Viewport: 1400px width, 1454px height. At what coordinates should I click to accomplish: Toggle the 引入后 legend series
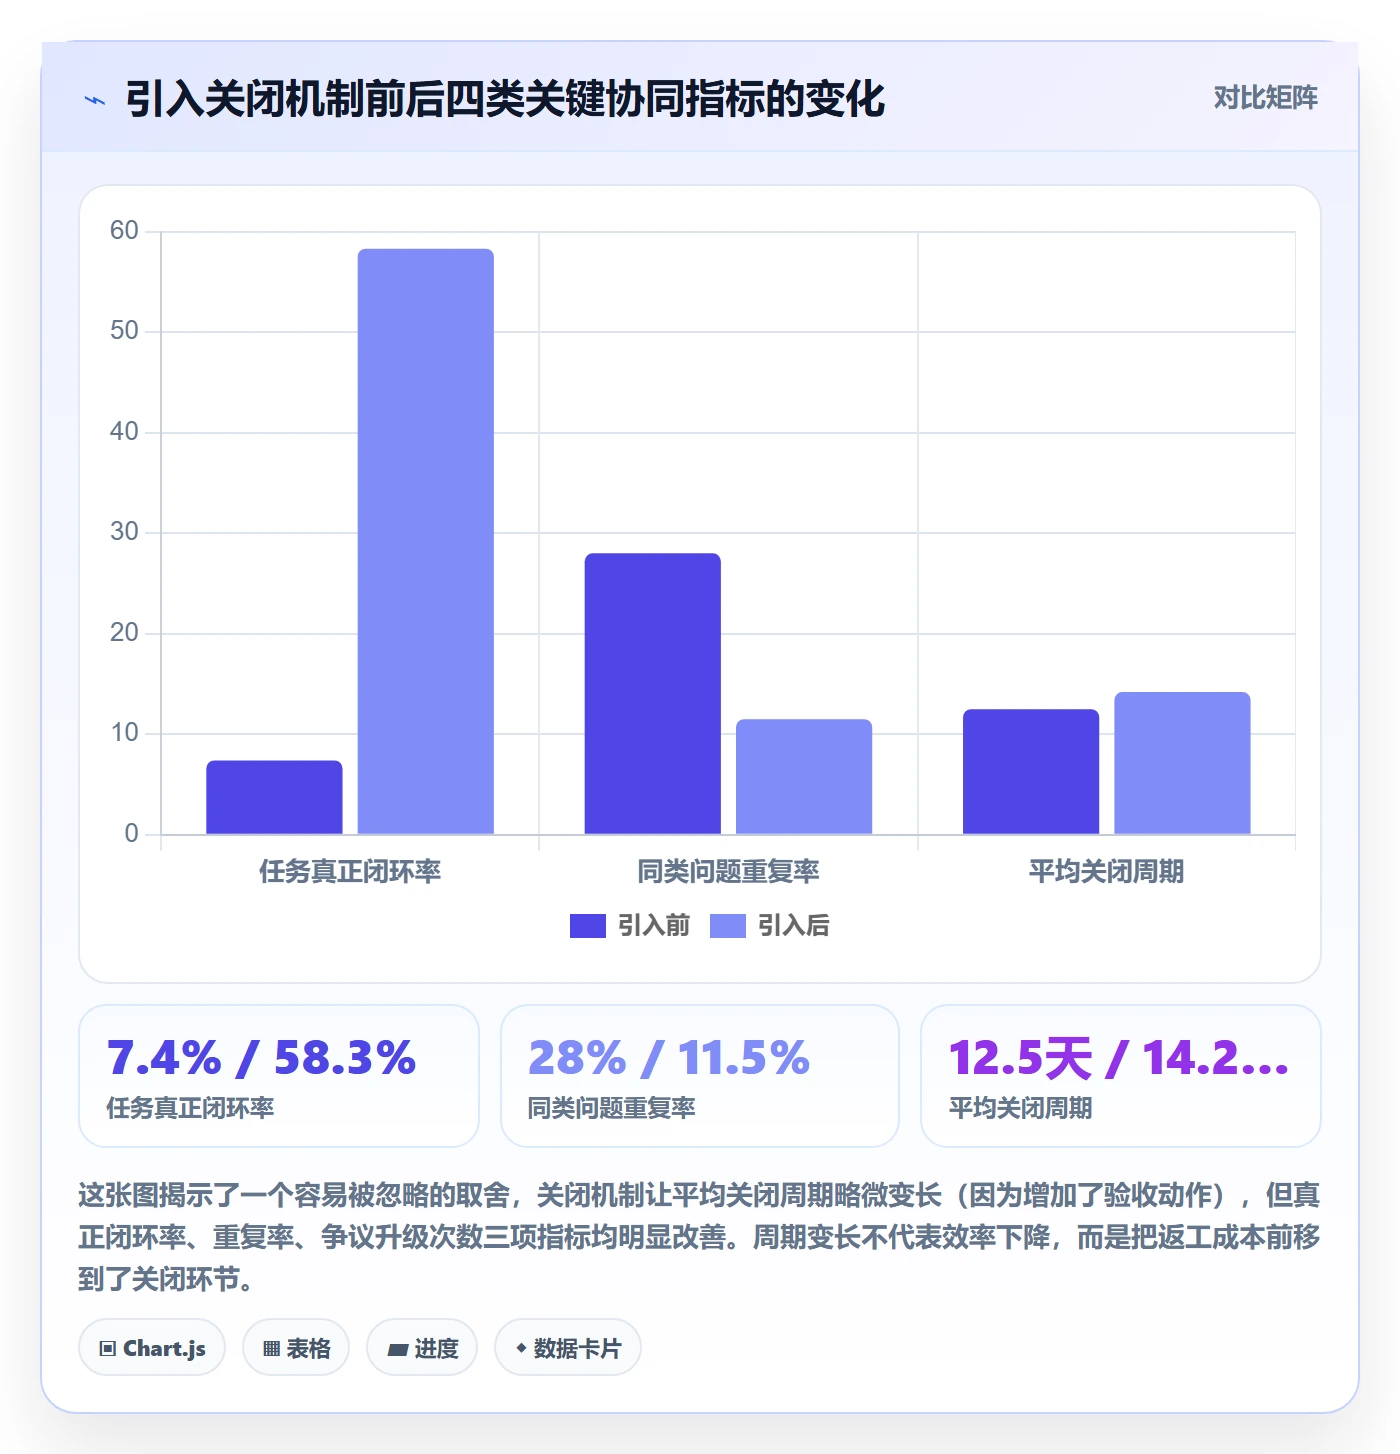coord(770,926)
